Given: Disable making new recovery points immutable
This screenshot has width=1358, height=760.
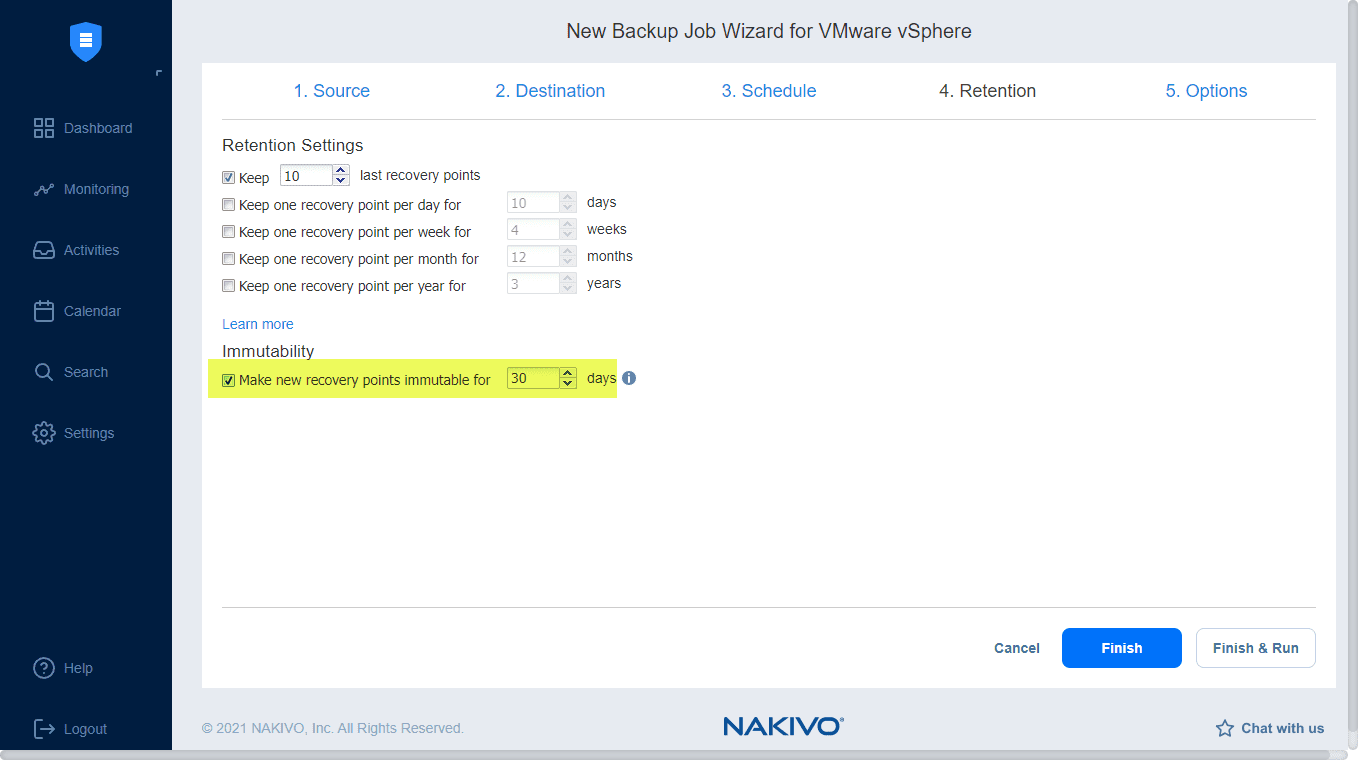Looking at the screenshot, I should coord(228,379).
